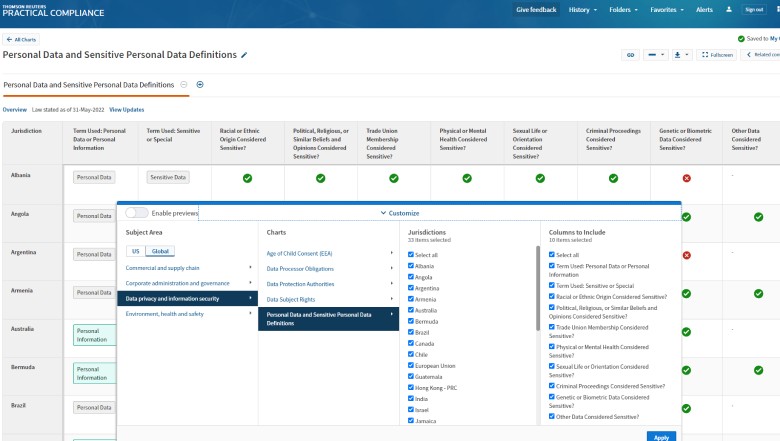Screen dimensions: 780x441
Task: Click the download icon in chart toolbar
Action: click(x=677, y=55)
